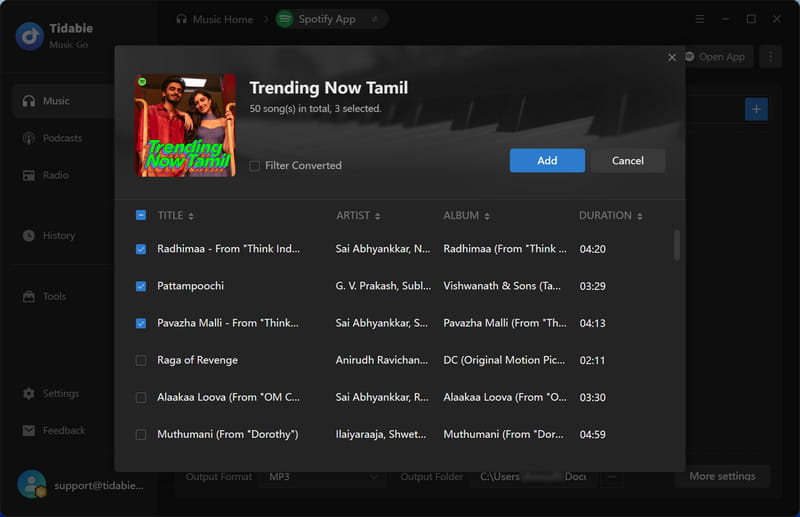Viewport: 800px width, 517px height.
Task: Toggle the select-all checkbox in header
Action: click(141, 215)
